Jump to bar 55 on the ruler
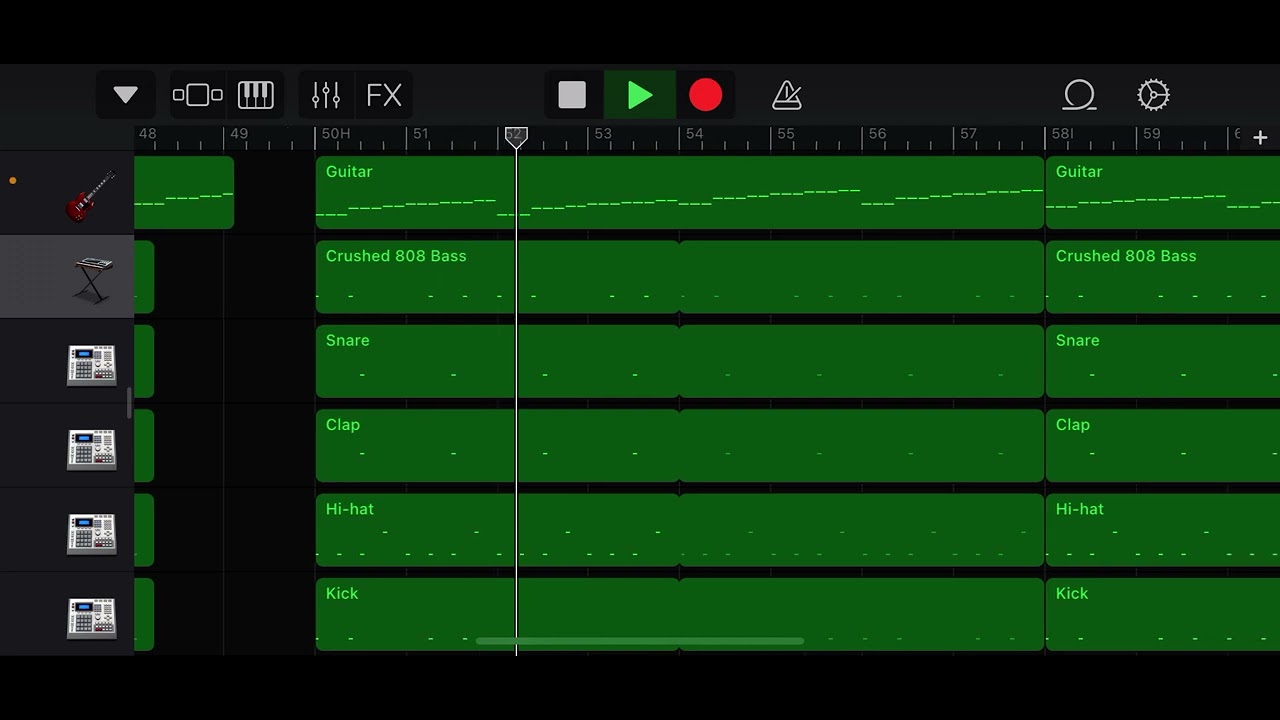 [x=786, y=134]
